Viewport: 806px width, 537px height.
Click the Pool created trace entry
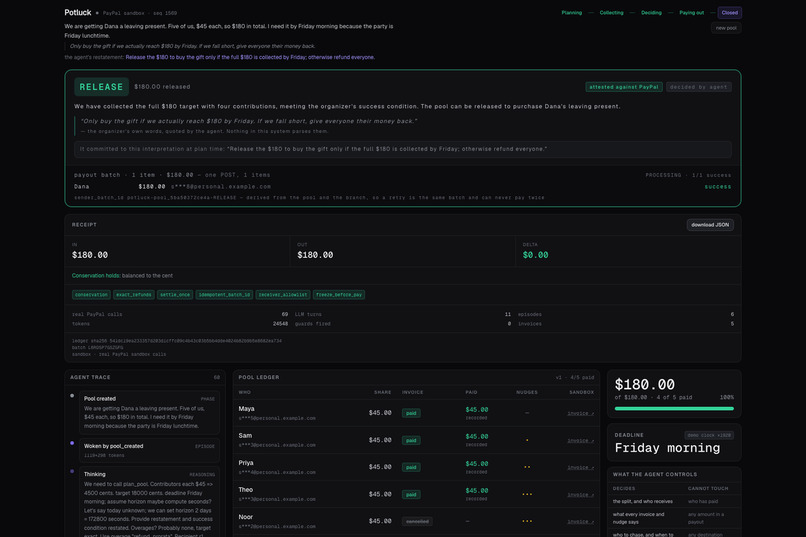coord(150,413)
